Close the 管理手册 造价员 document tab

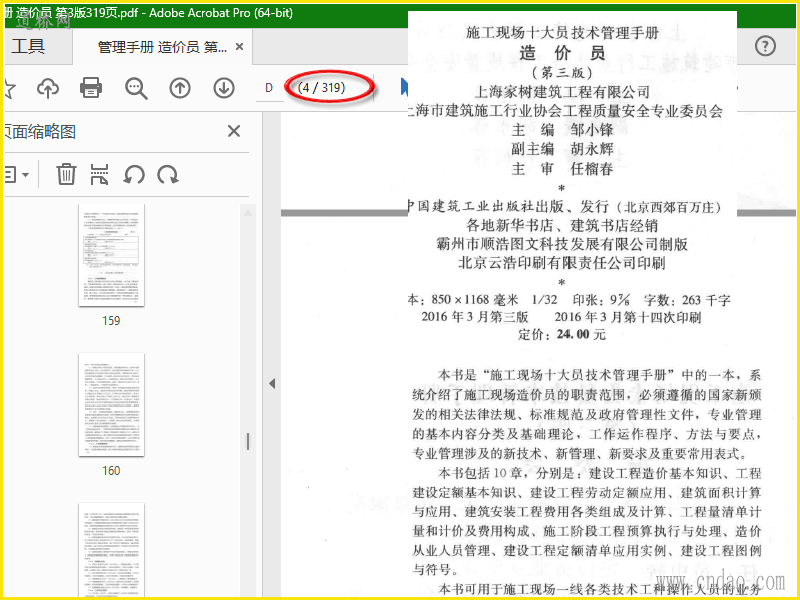(239, 47)
